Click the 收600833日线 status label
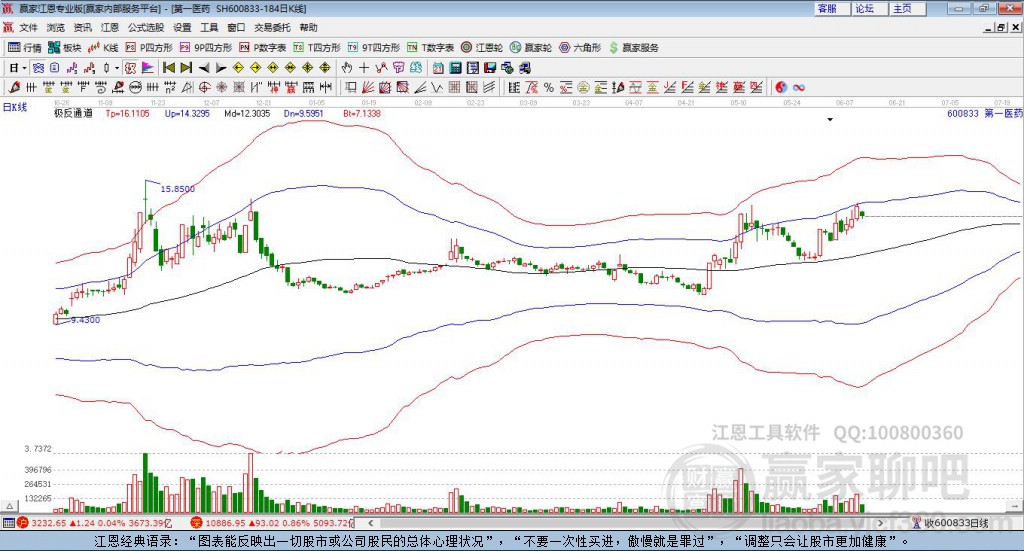1024x551 pixels. pos(951,523)
